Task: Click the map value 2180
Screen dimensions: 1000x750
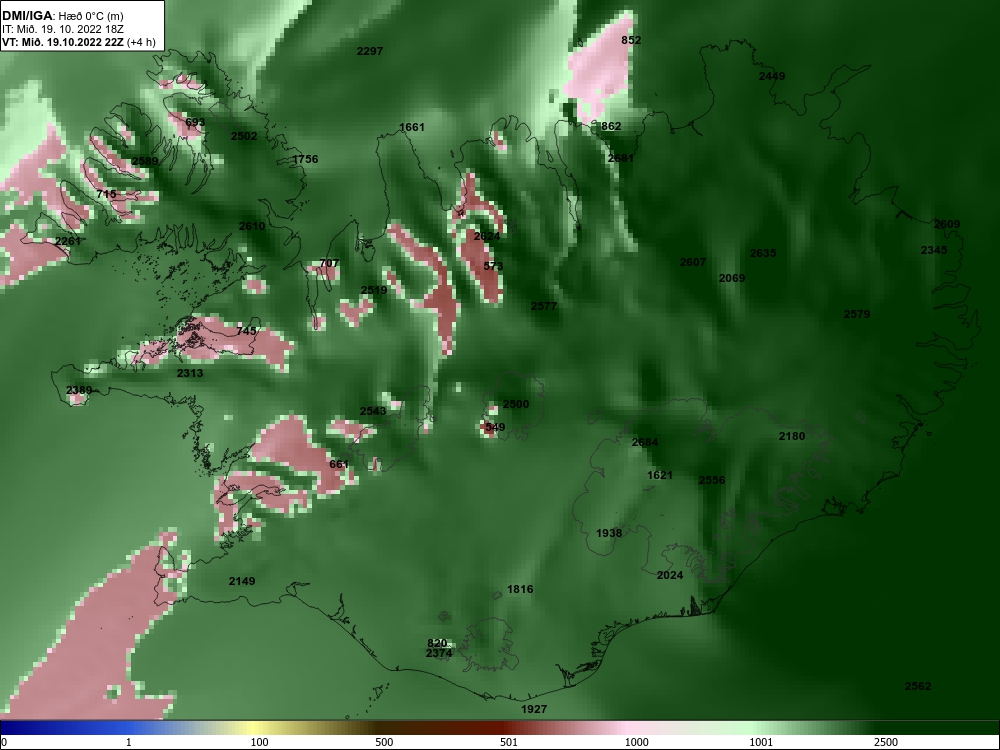Action: [792, 436]
